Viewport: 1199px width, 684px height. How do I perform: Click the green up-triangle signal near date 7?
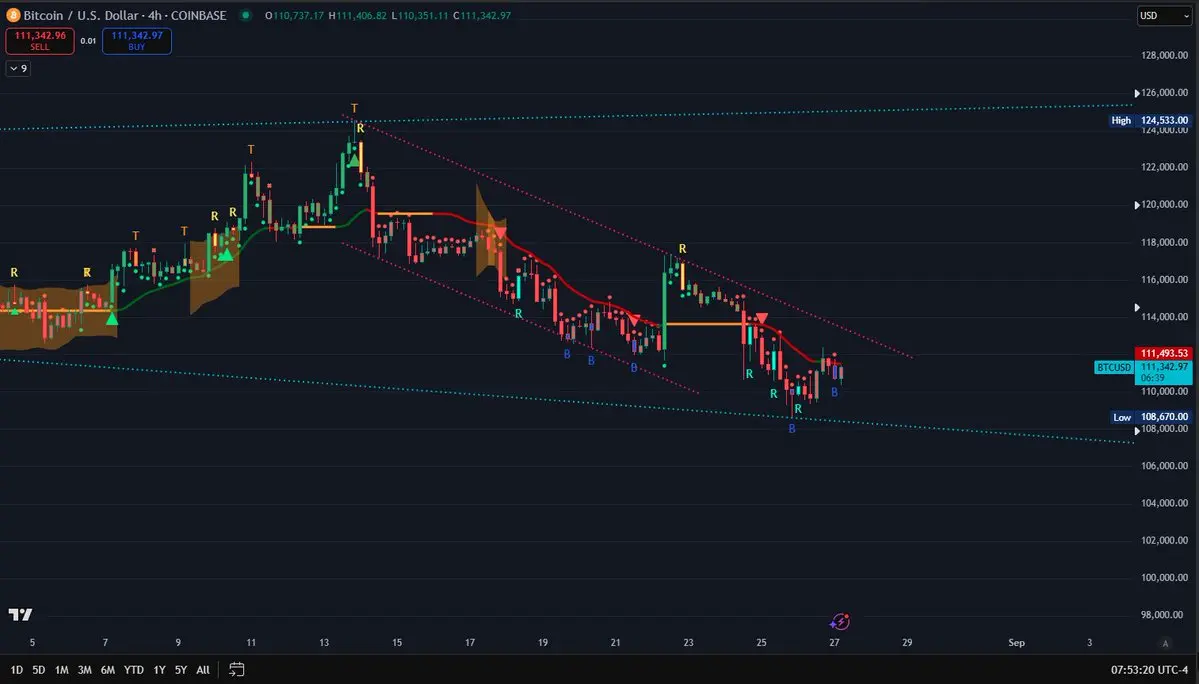[x=112, y=319]
